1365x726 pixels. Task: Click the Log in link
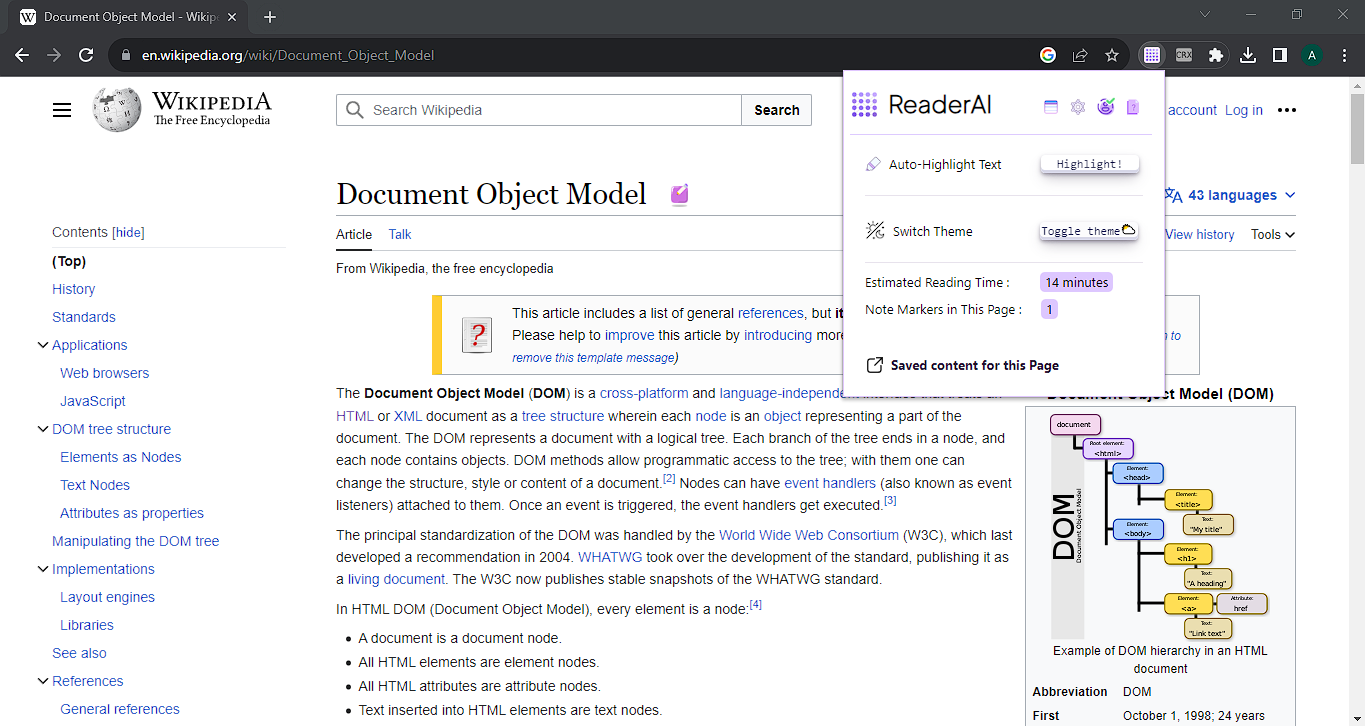(x=1244, y=110)
